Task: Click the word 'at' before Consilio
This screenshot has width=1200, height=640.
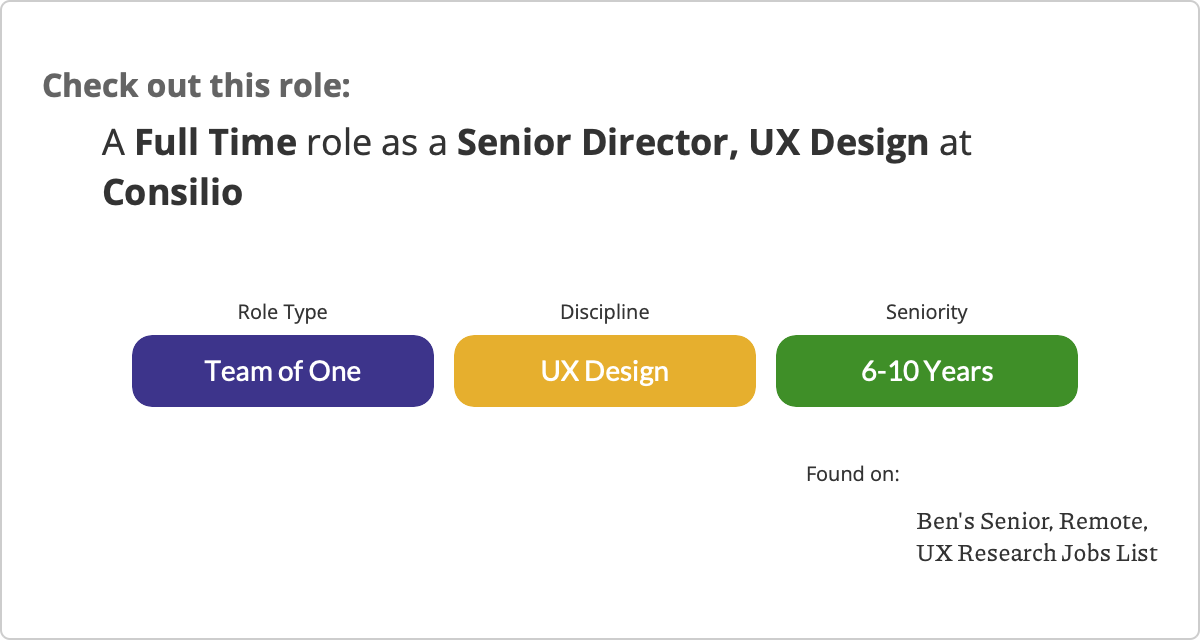Action: pyautogui.click(x=955, y=143)
